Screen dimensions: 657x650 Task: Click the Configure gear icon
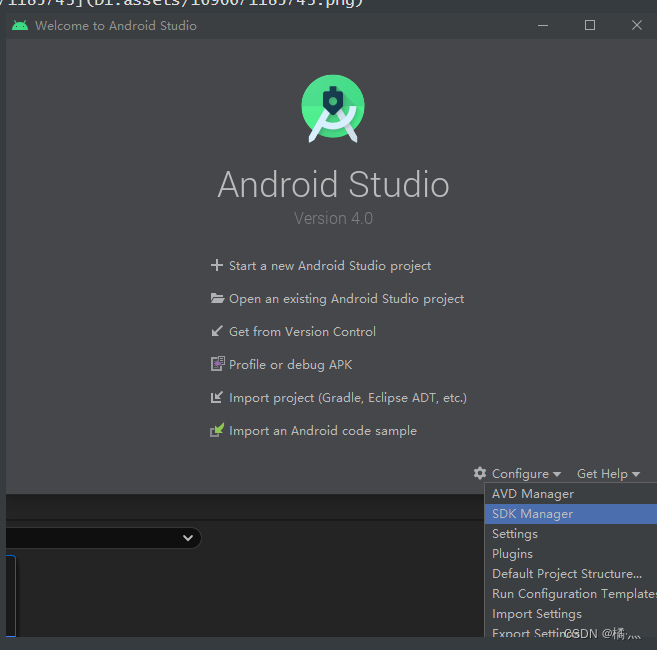click(480, 473)
